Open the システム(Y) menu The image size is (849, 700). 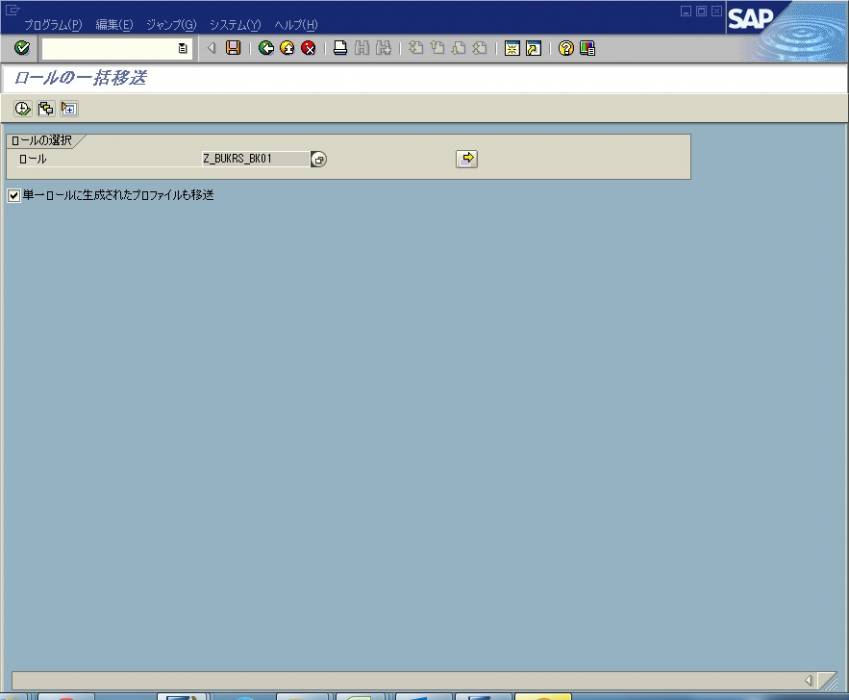tap(235, 24)
